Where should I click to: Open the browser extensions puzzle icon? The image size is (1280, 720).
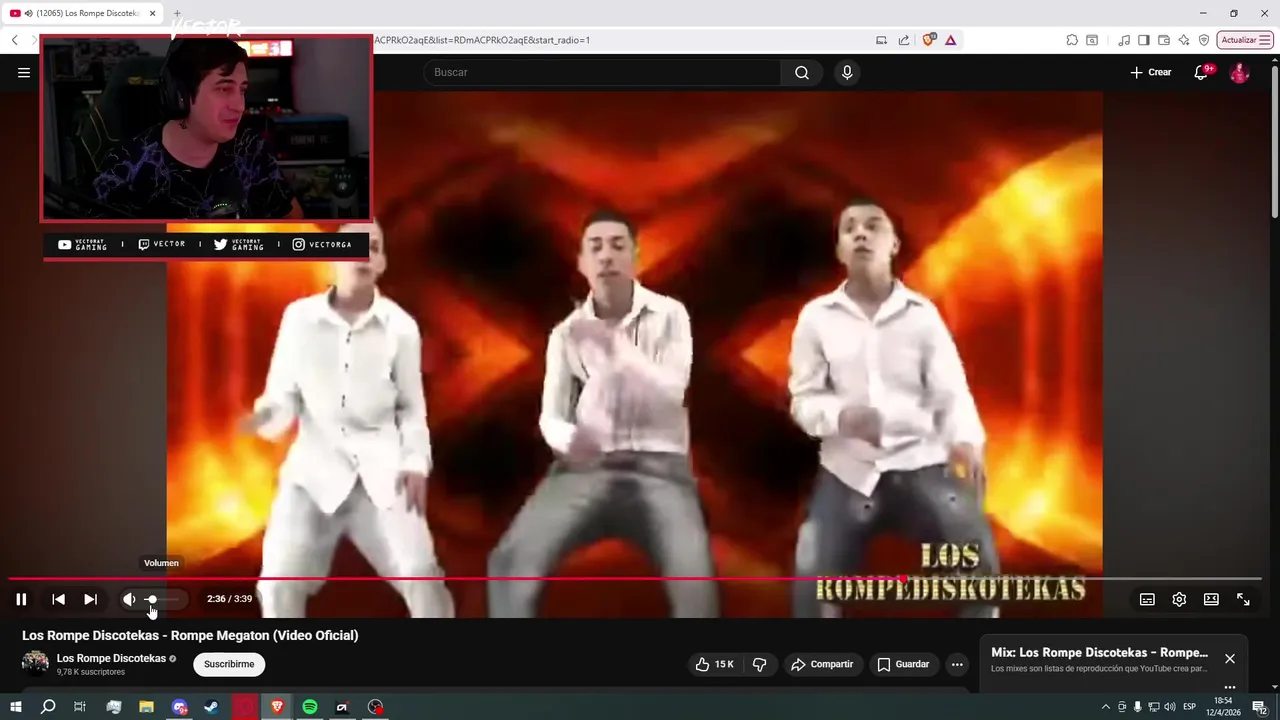coord(1072,40)
